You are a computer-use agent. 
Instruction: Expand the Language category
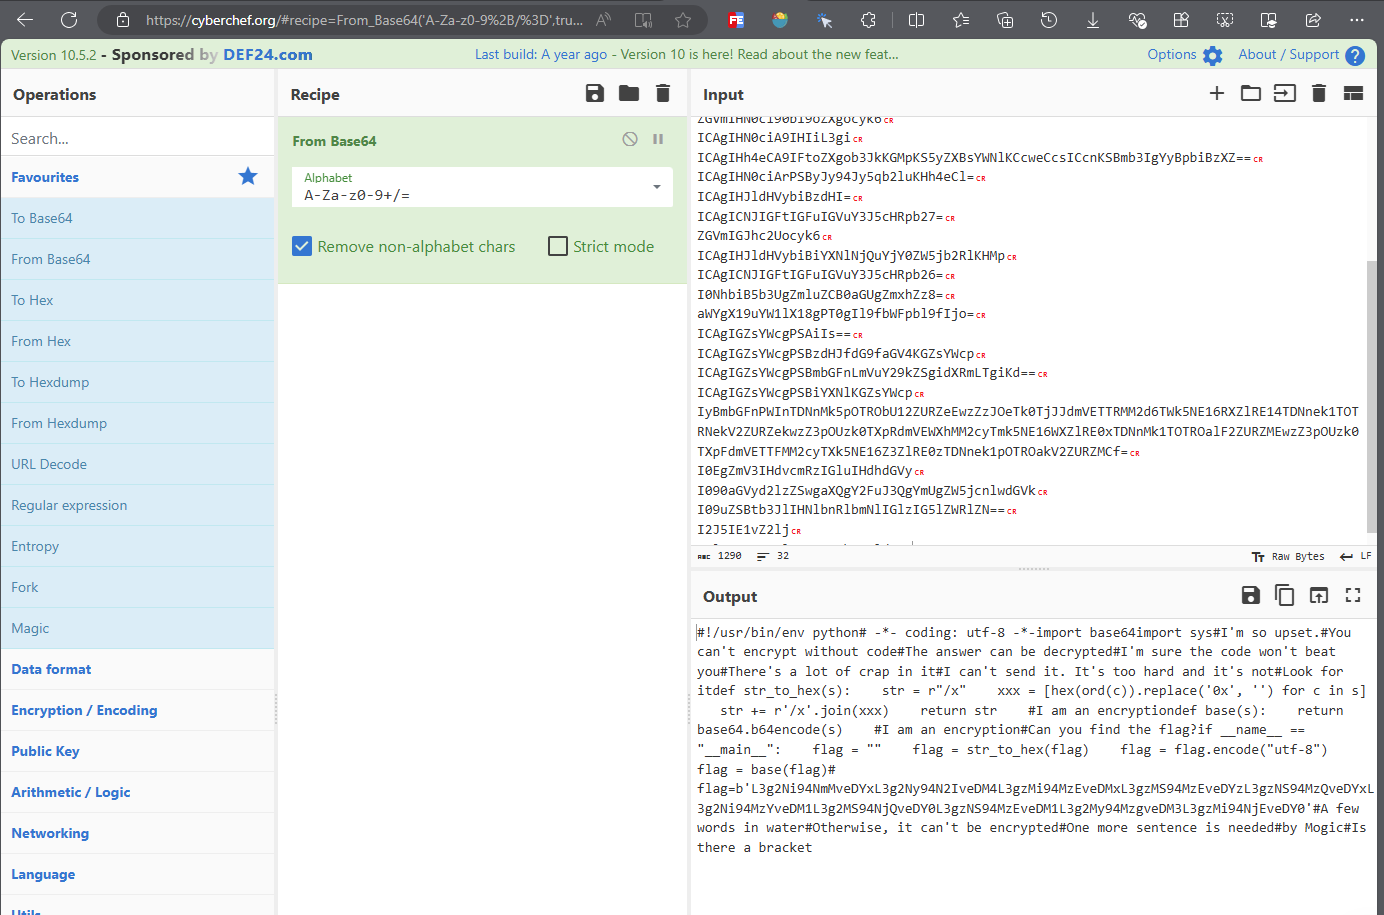(137, 874)
